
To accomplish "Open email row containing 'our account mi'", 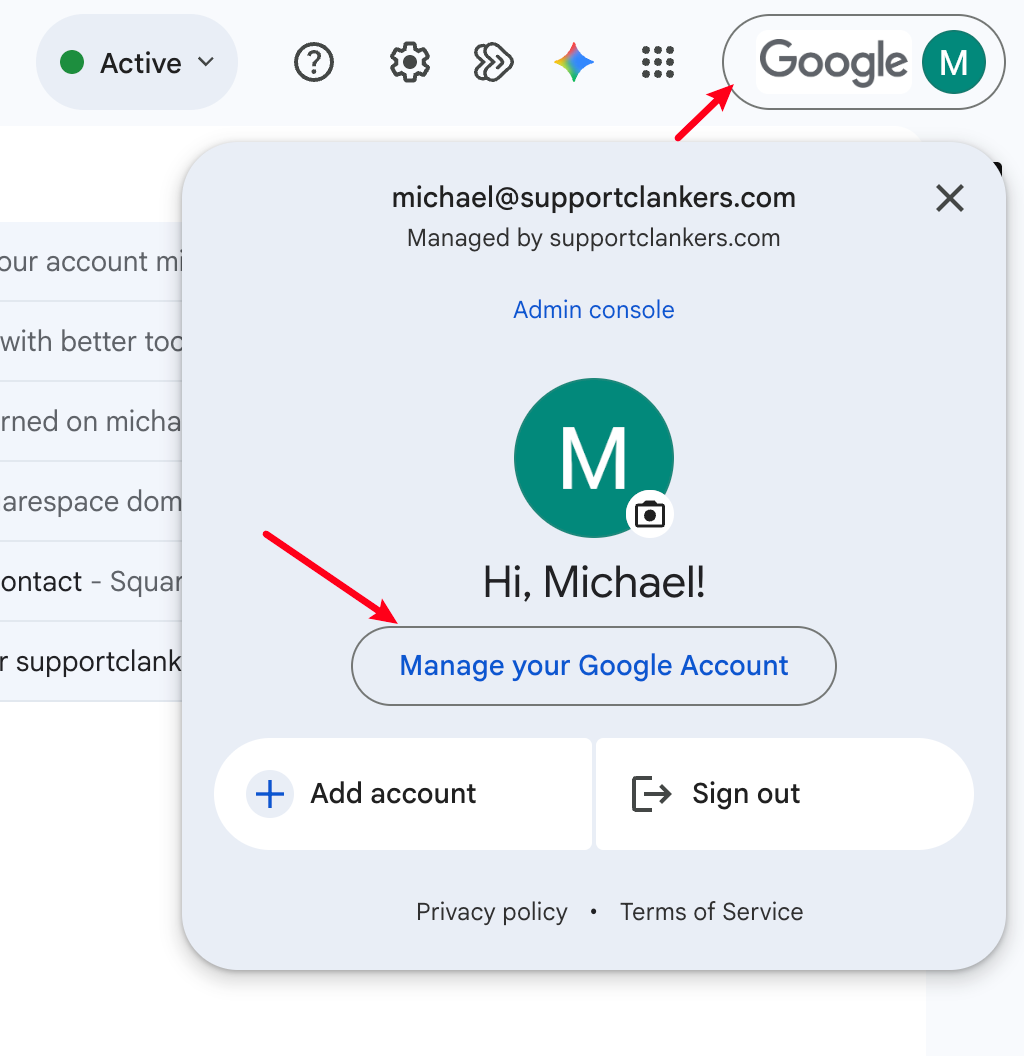I will click(x=91, y=261).
